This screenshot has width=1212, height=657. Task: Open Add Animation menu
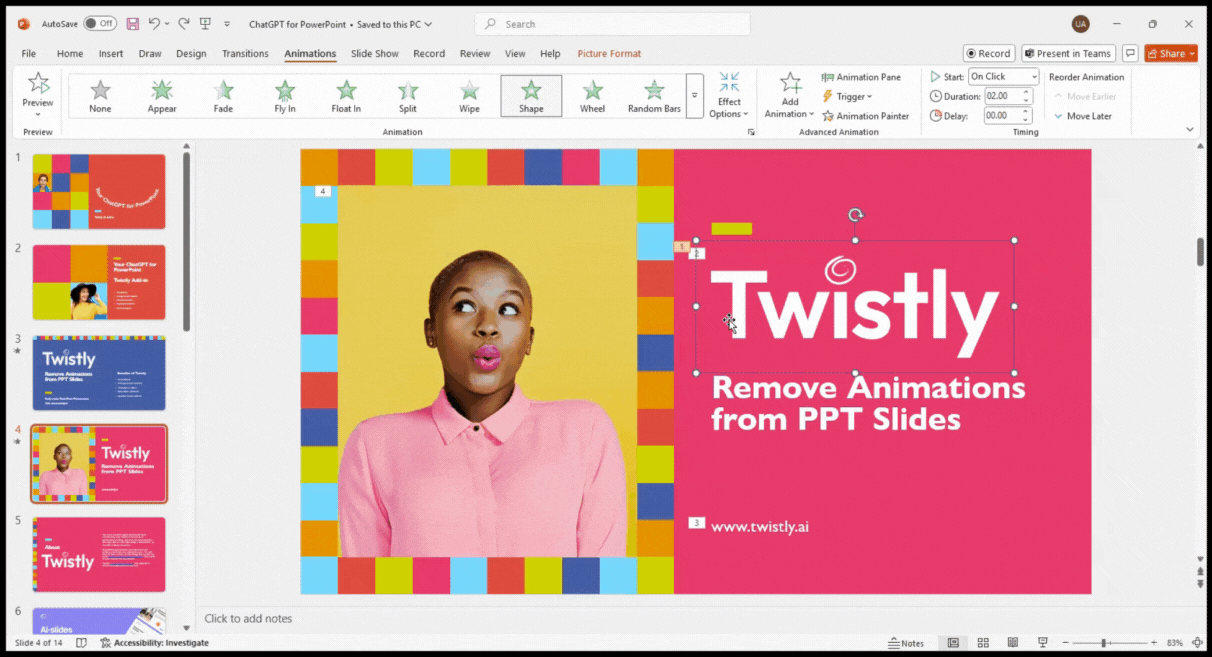click(x=790, y=95)
